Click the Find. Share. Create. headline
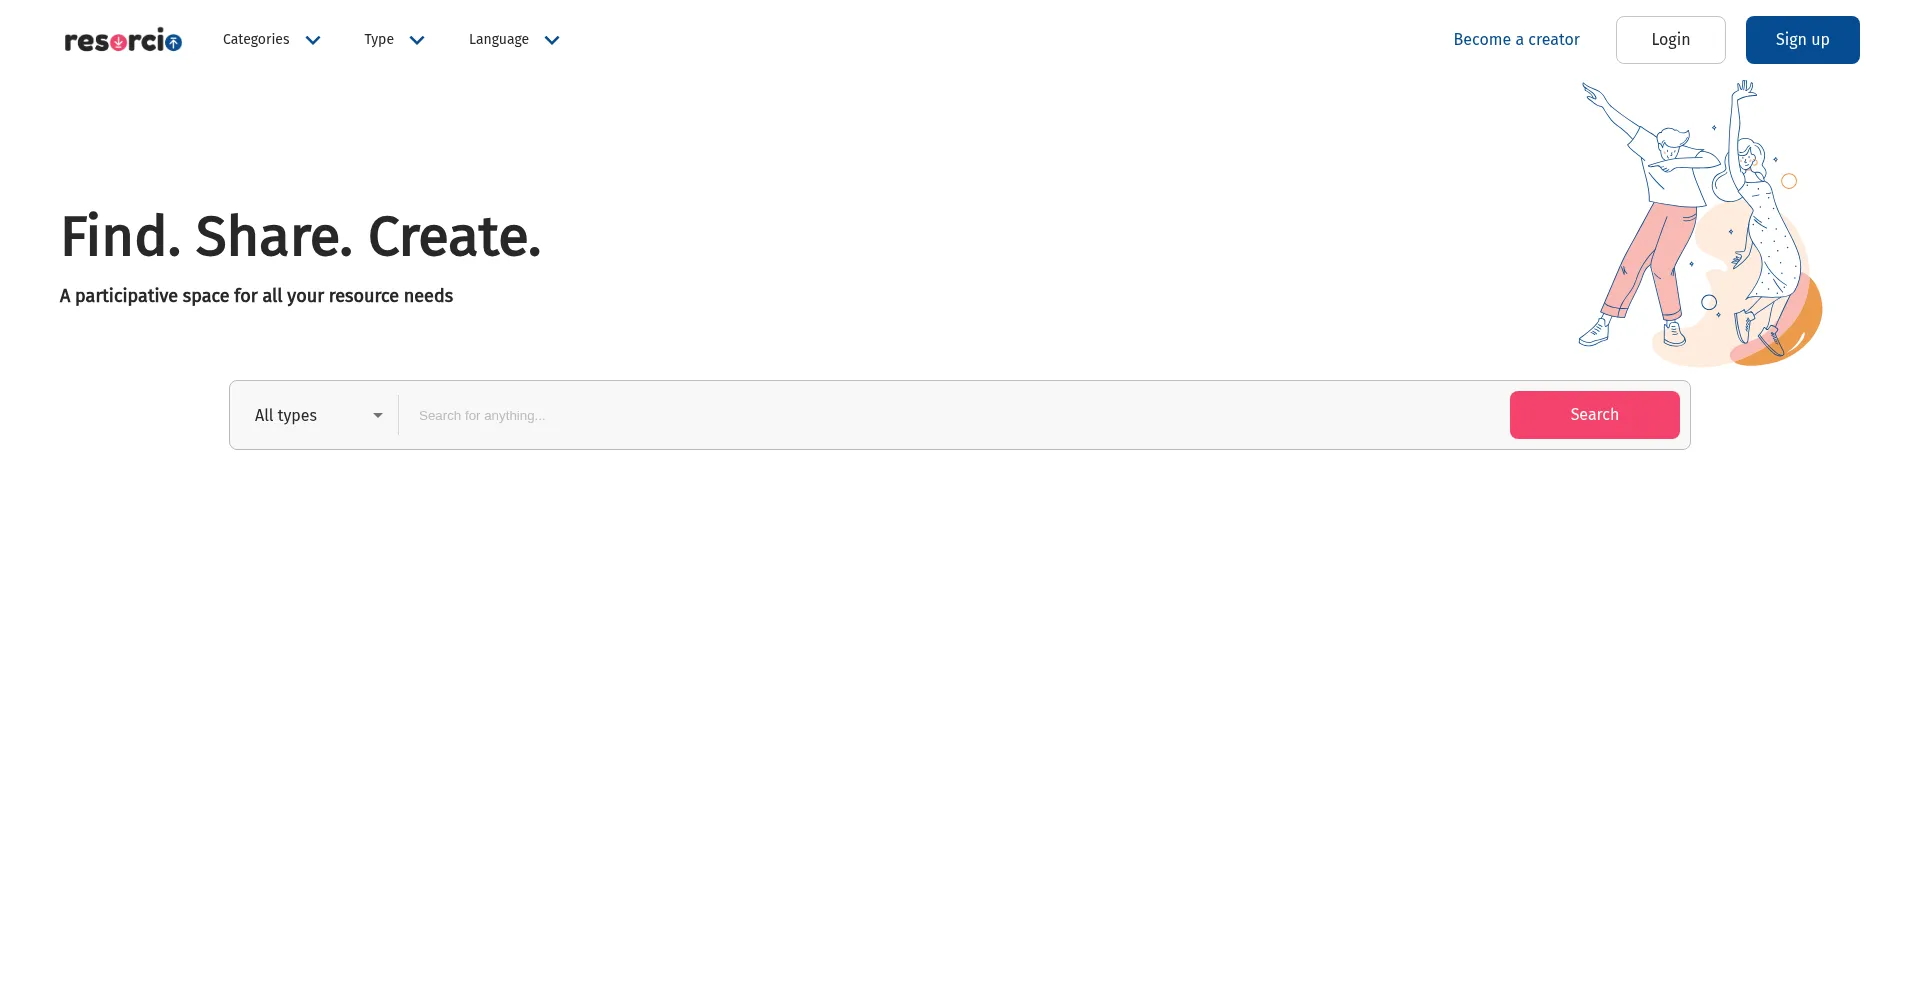This screenshot has width=1920, height=993. coord(301,237)
